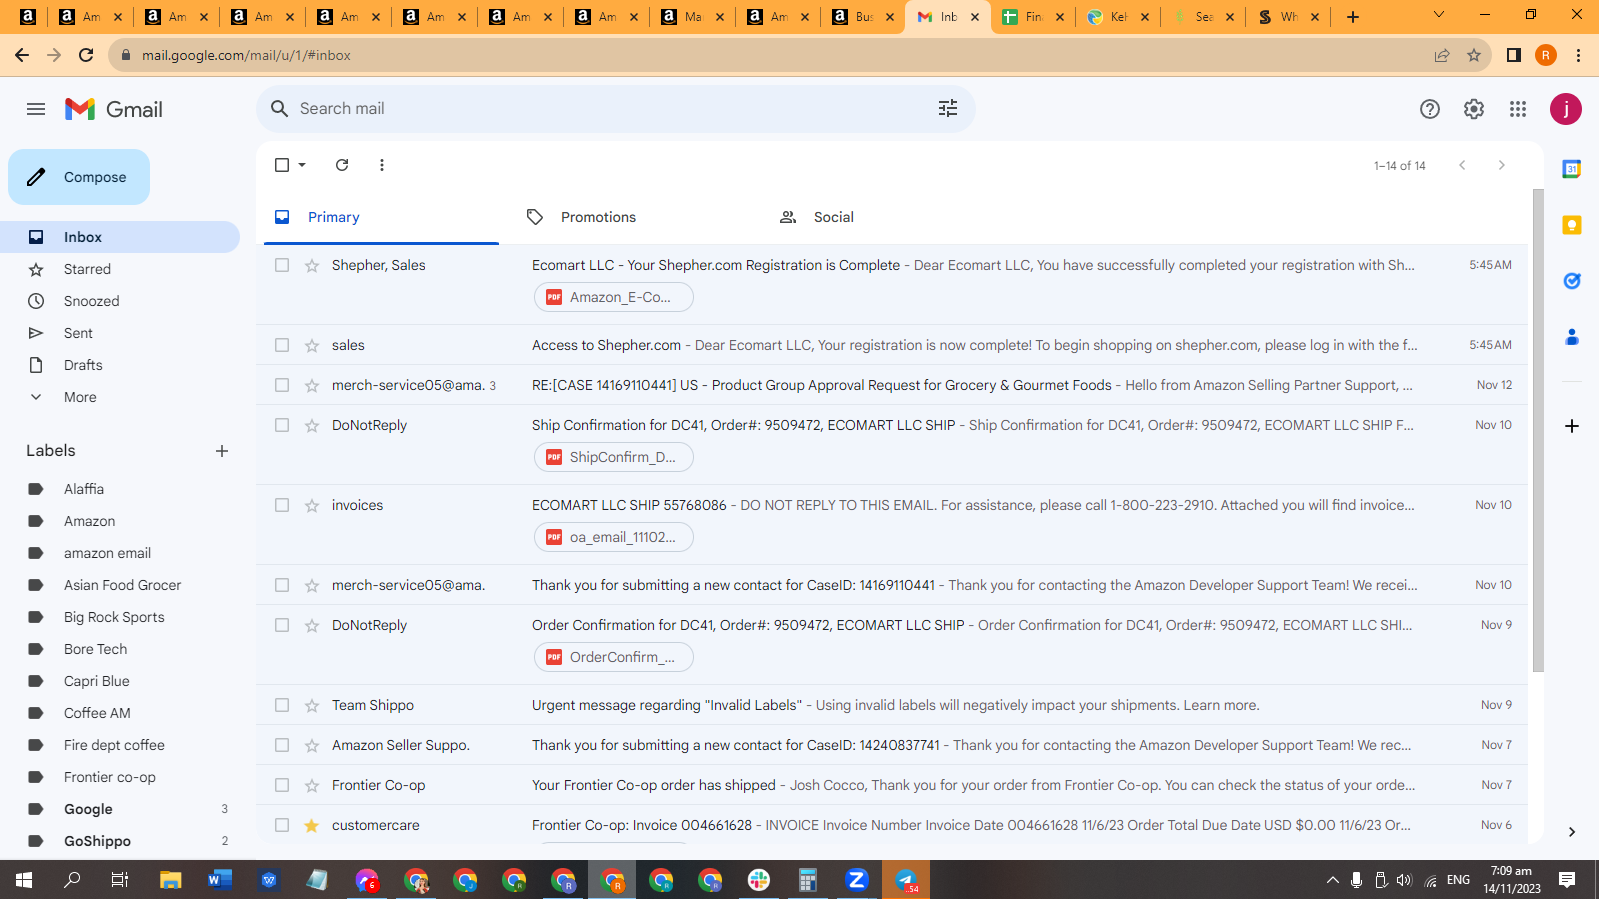Check the Ship Confirmation DoNotReply email
The height and width of the screenshot is (899, 1599).
(x=282, y=425)
